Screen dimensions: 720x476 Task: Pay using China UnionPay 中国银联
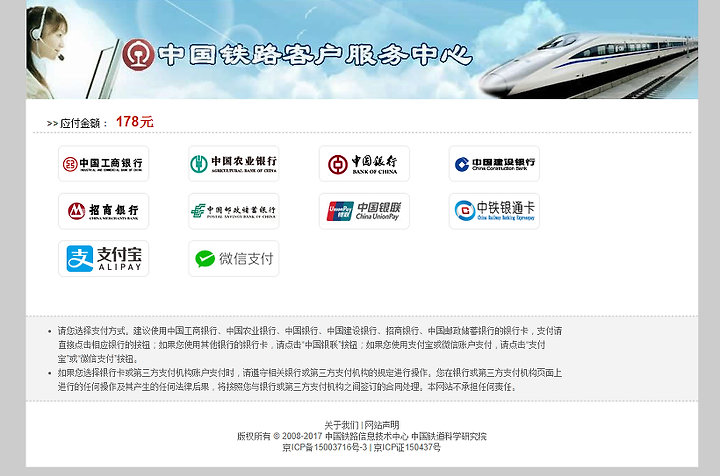[364, 211]
